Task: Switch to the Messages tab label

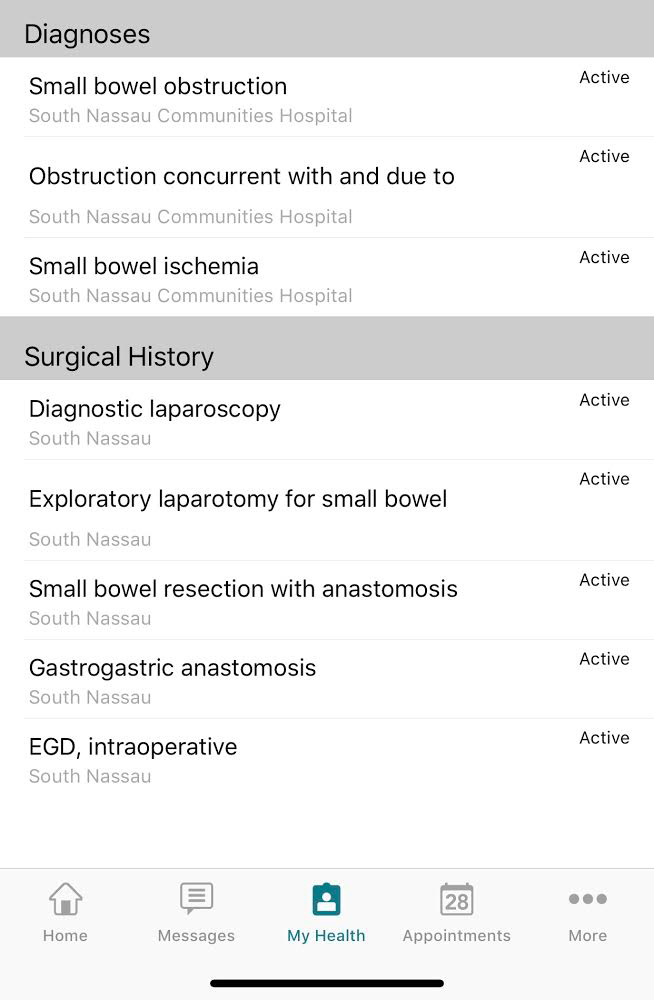Action: [x=197, y=936]
